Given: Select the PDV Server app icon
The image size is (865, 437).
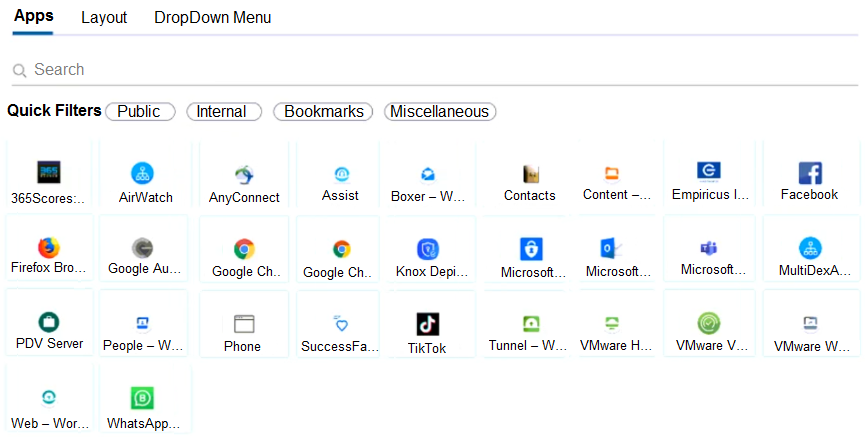Looking at the screenshot, I should pos(49,322).
